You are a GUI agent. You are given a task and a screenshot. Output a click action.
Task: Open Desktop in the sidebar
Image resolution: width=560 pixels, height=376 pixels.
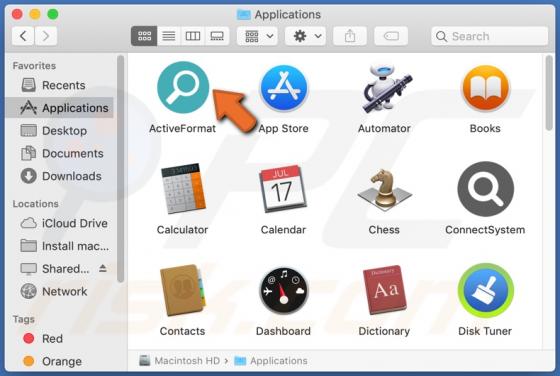pos(59,131)
